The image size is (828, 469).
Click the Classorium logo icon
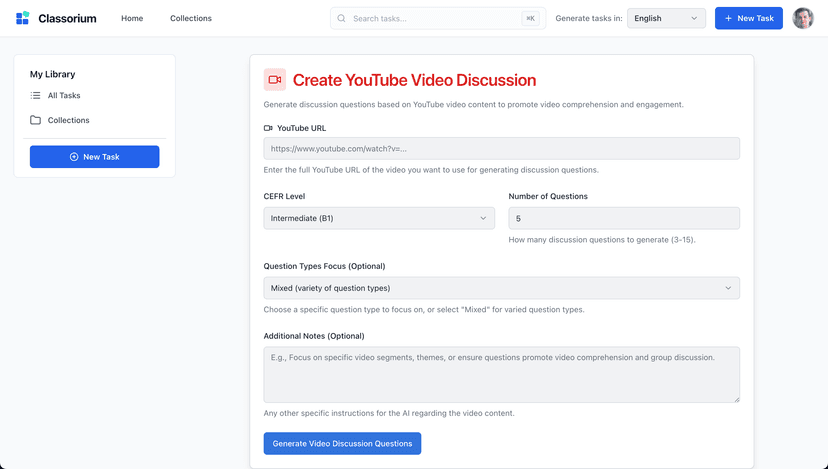tap(22, 18)
